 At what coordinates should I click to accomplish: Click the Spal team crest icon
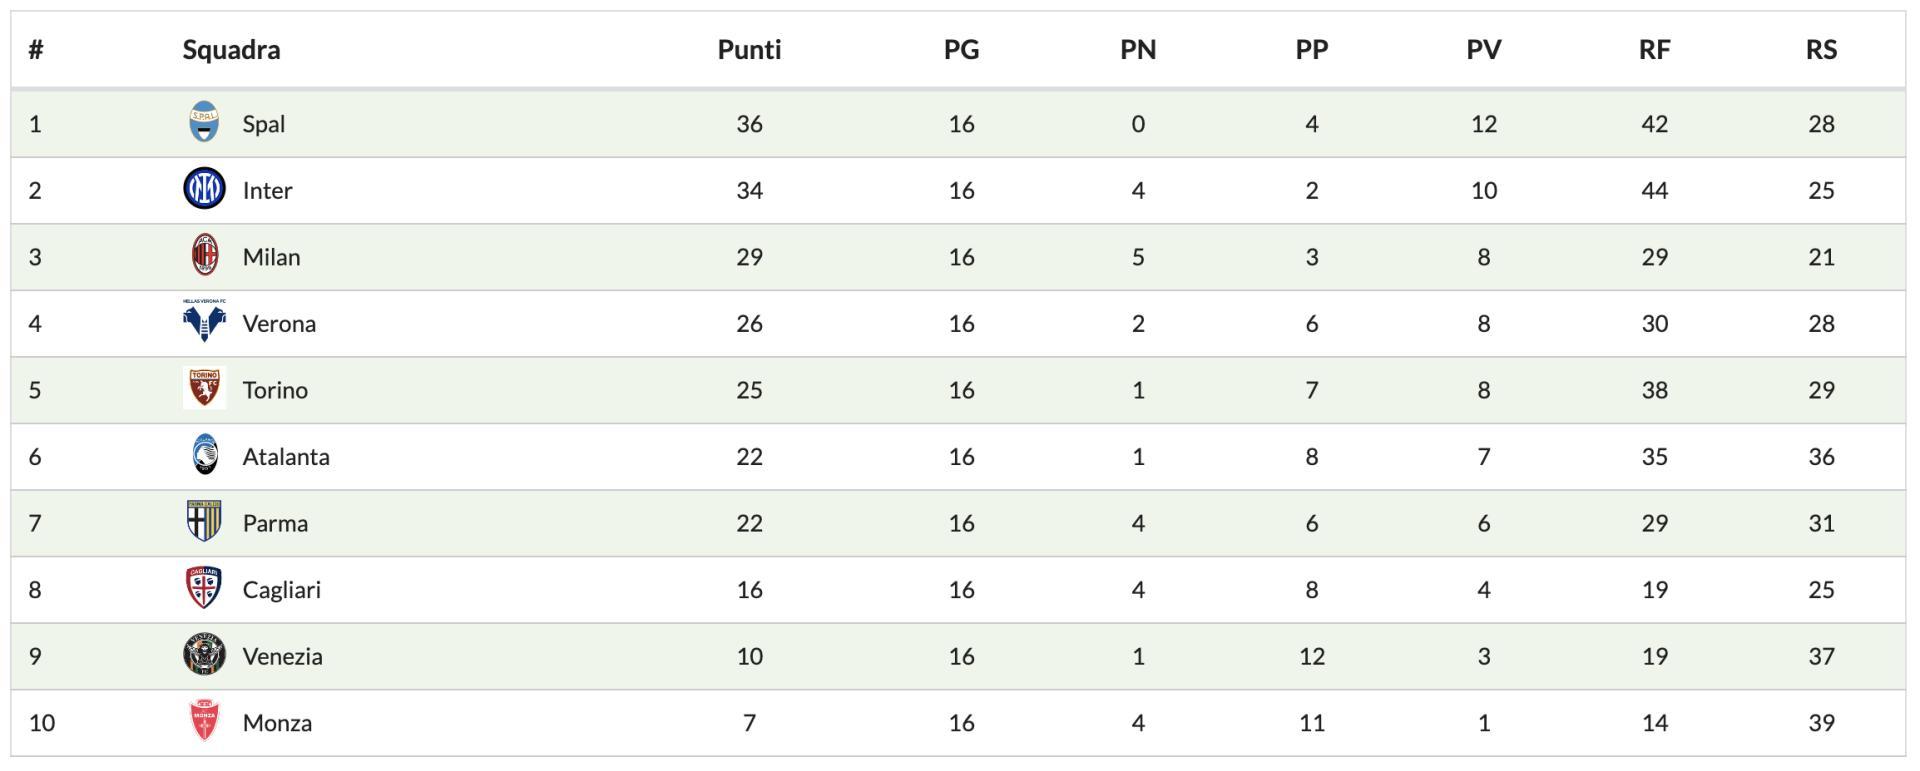click(x=204, y=123)
